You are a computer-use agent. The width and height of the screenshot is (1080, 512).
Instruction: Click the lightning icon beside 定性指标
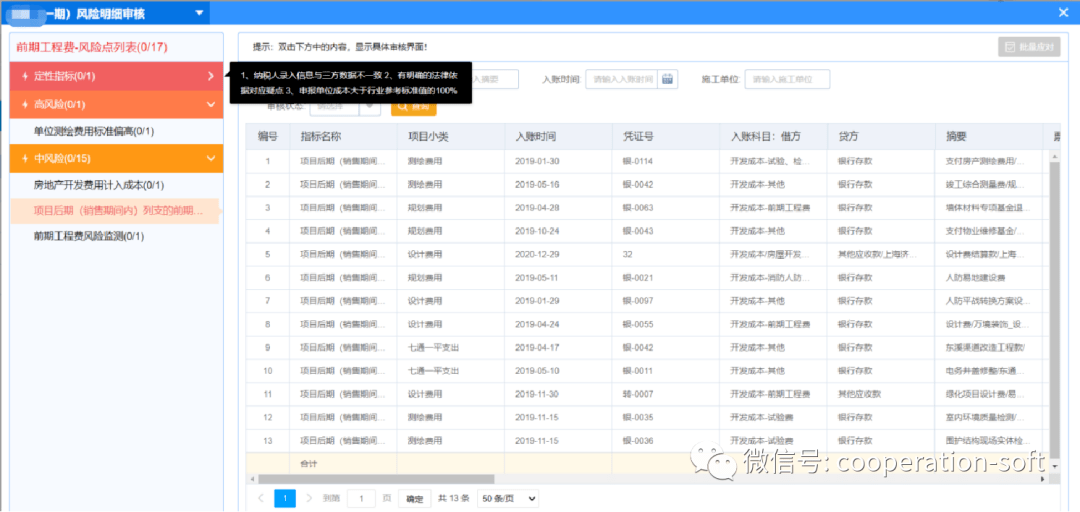pos(25,76)
